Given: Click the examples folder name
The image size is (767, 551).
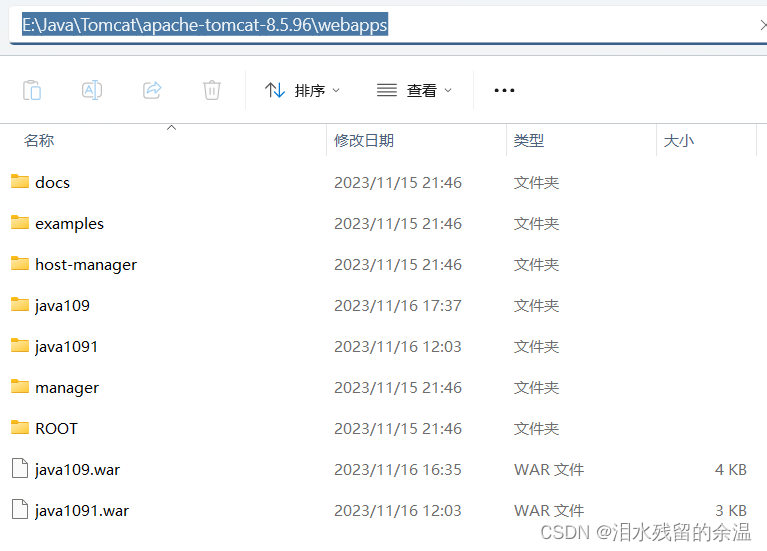Looking at the screenshot, I should tap(69, 224).
